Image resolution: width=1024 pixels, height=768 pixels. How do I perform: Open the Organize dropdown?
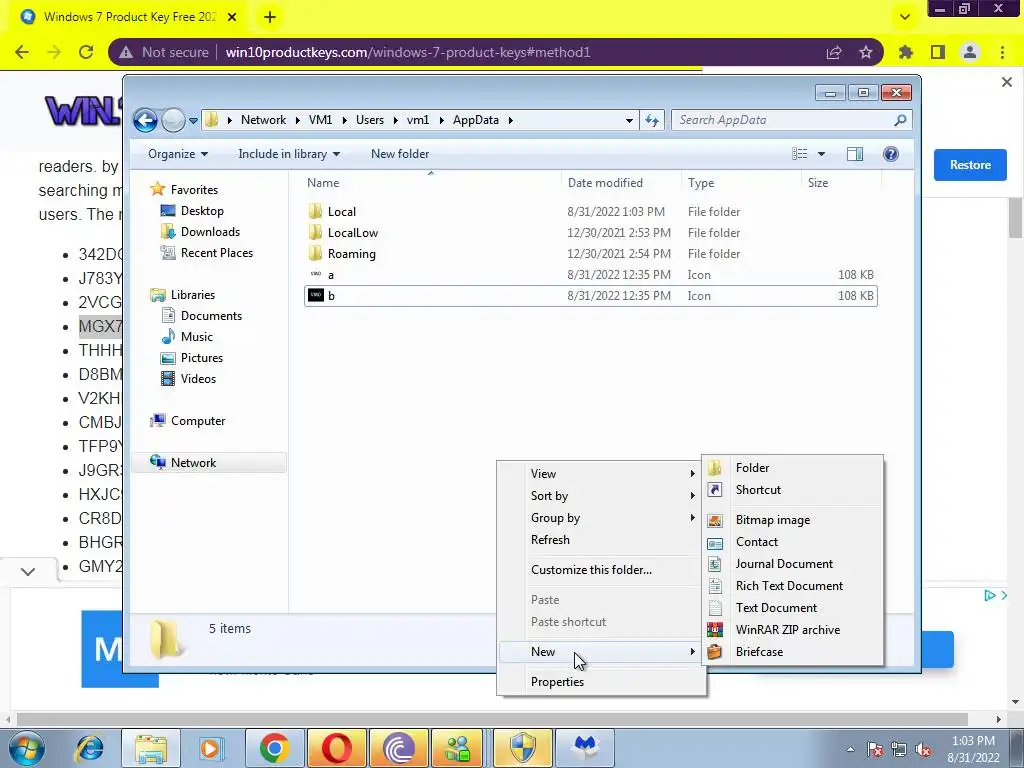click(x=178, y=154)
